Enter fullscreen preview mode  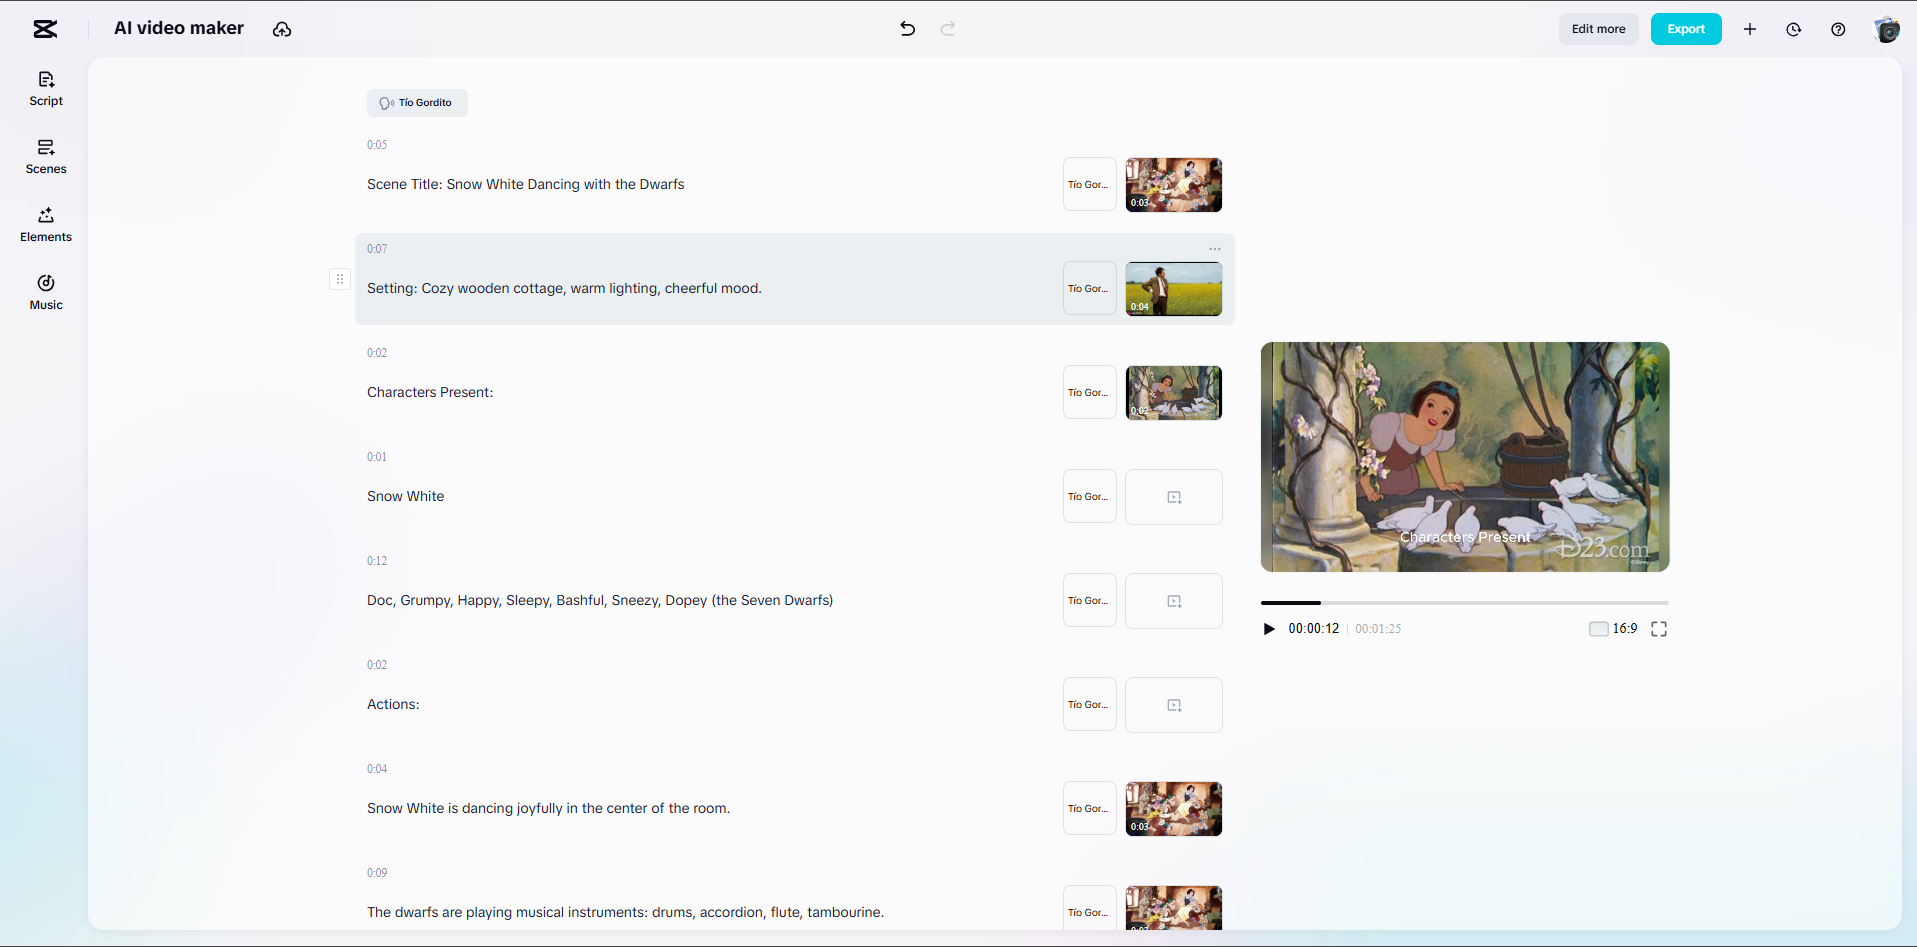(x=1659, y=629)
